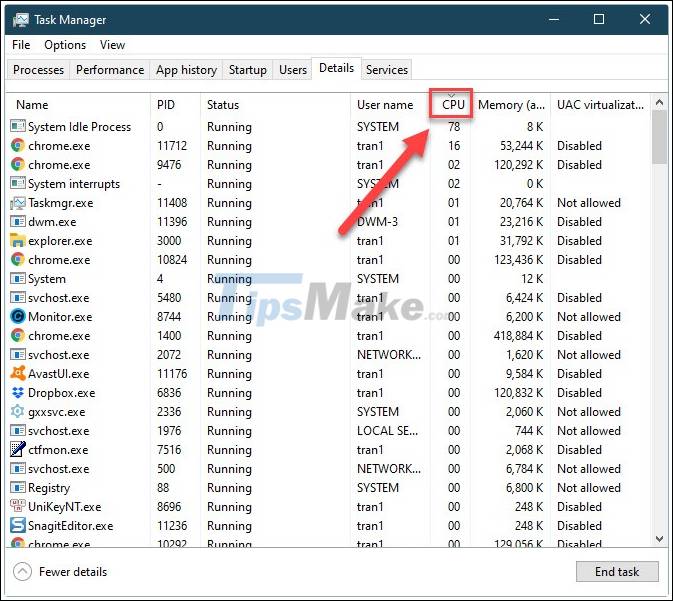Sort by the PID column header
The height and width of the screenshot is (601, 673).
(175, 105)
